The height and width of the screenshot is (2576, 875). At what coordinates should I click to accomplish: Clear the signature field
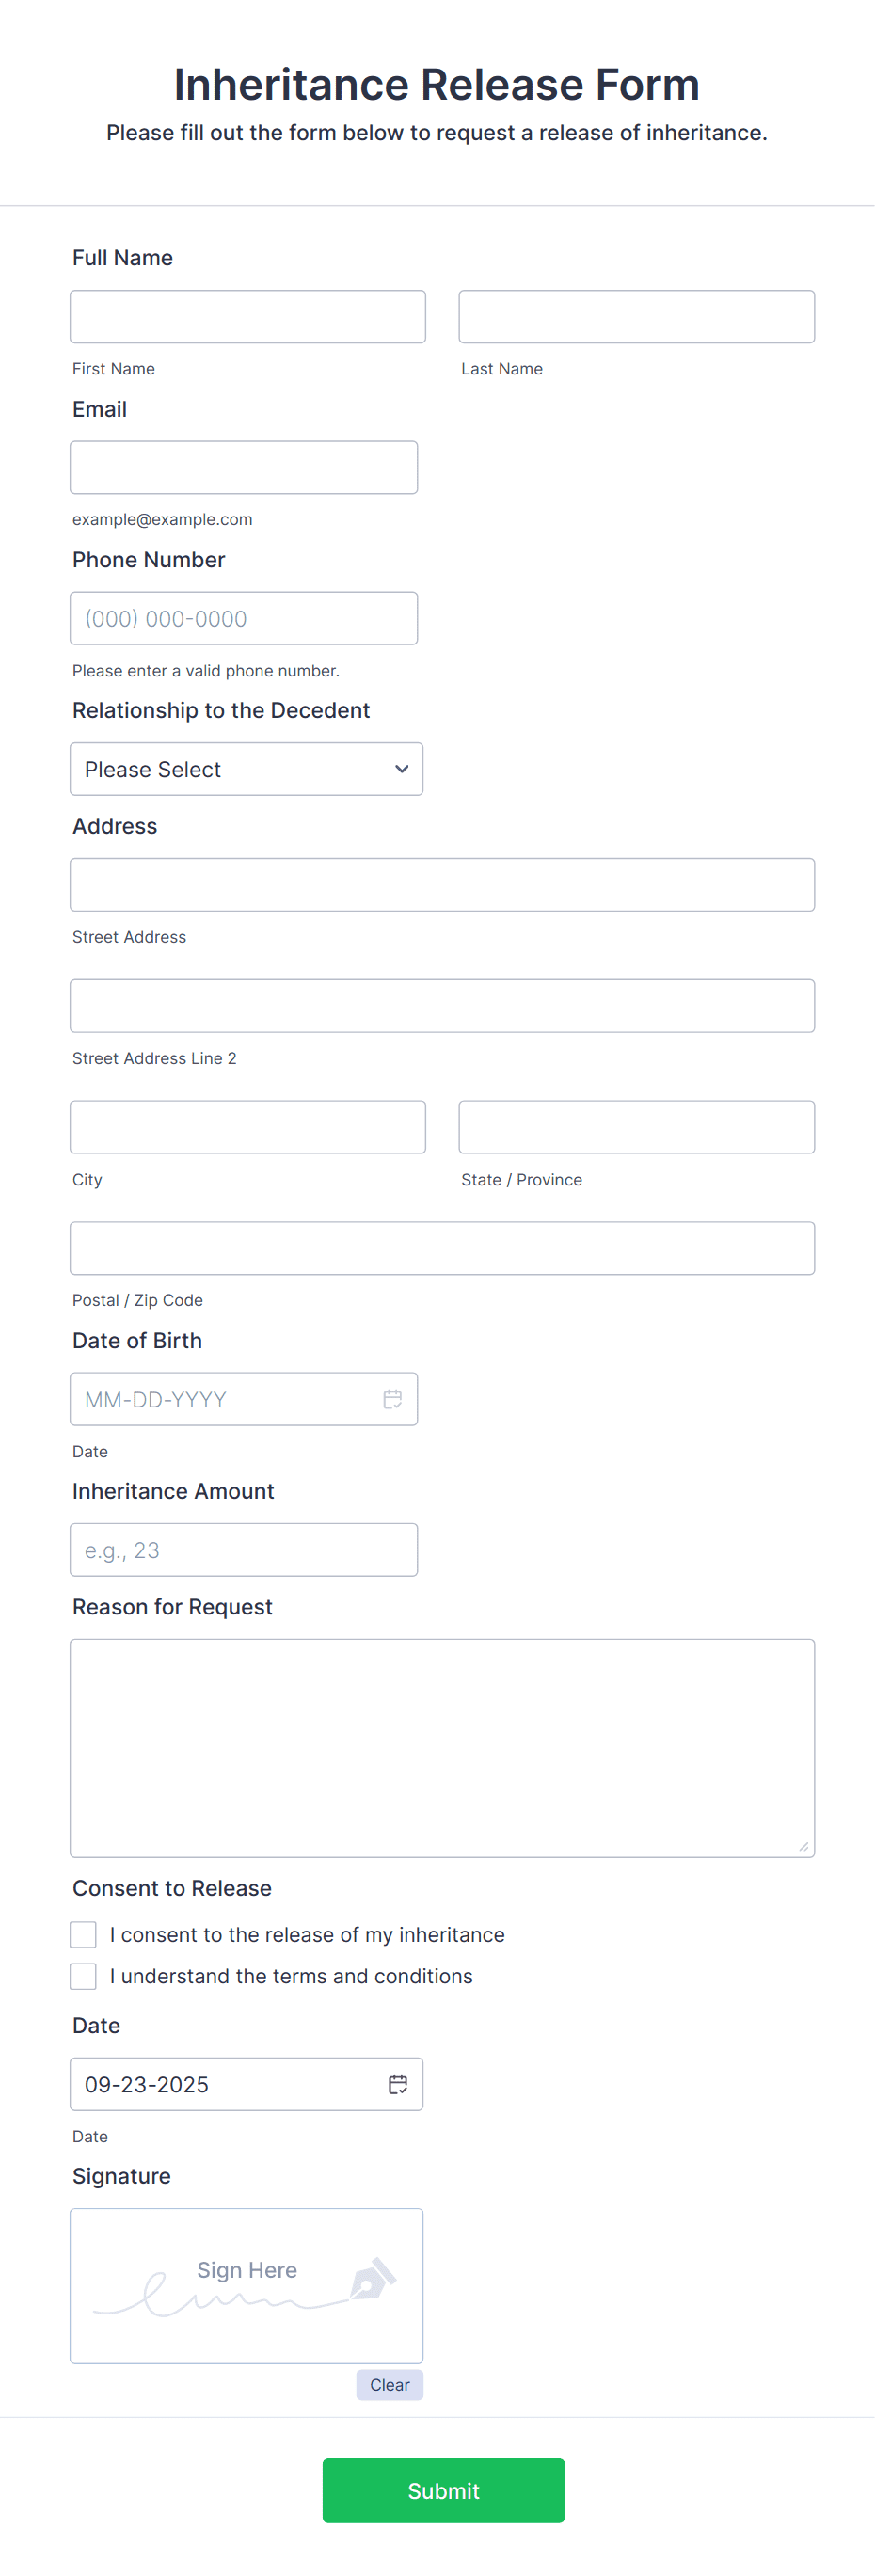coord(389,2385)
